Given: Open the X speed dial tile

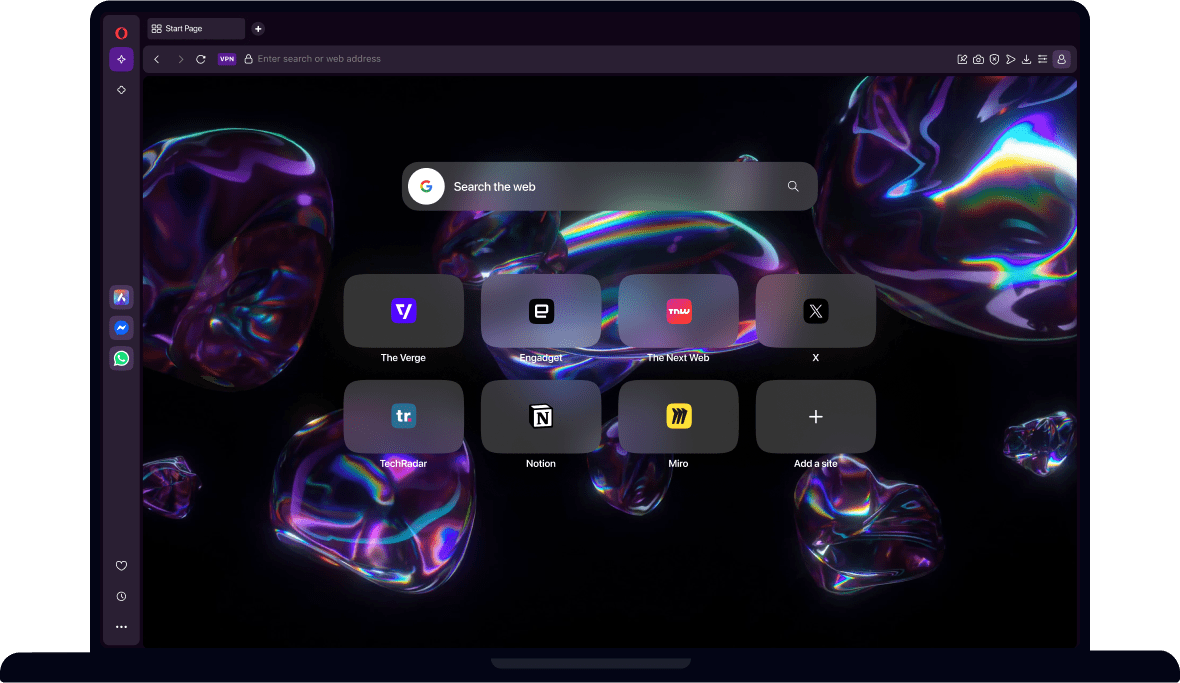Looking at the screenshot, I should click(x=816, y=311).
